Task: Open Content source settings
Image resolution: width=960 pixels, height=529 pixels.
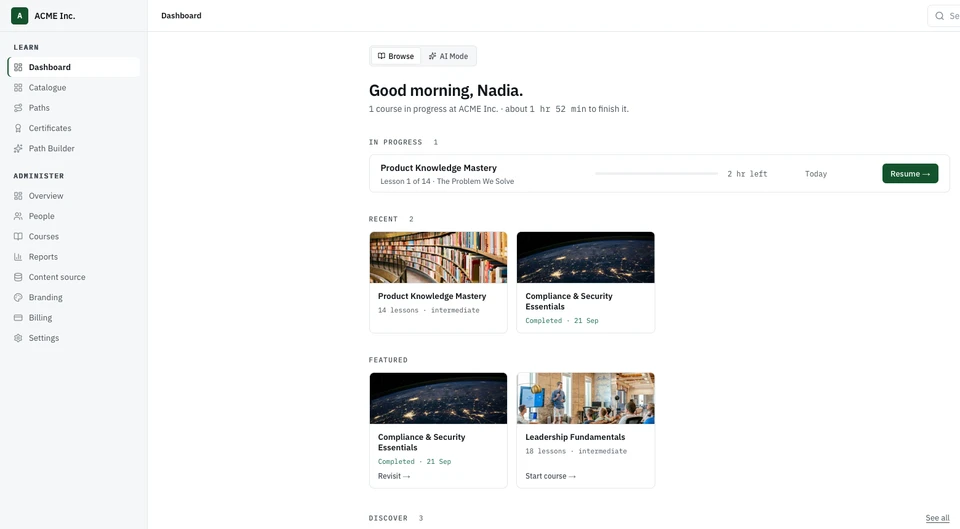Action: (x=73, y=277)
